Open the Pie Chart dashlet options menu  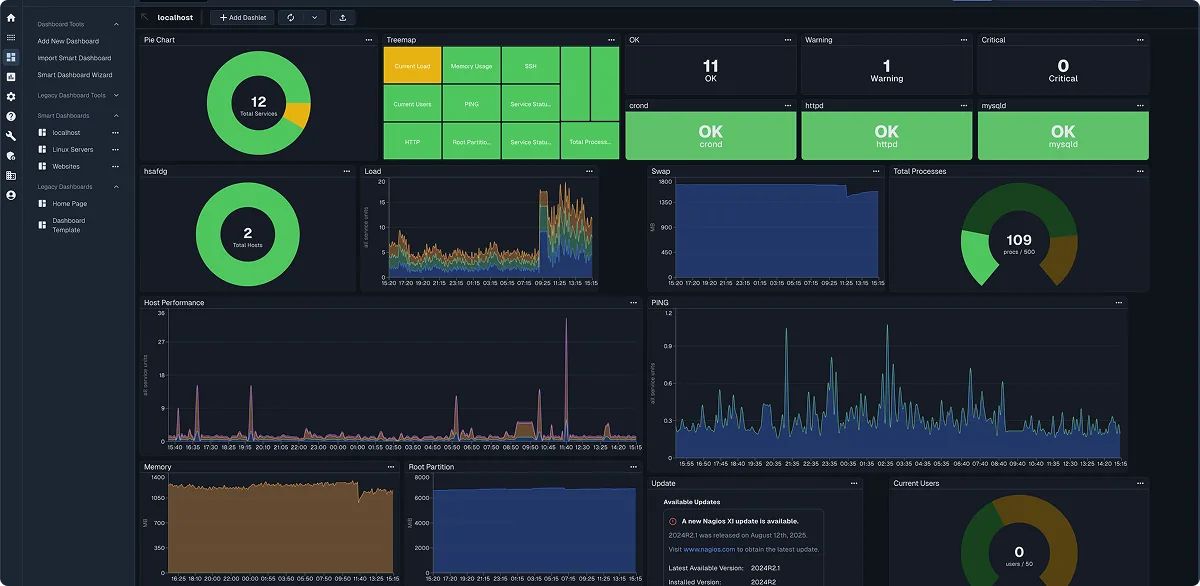click(369, 39)
